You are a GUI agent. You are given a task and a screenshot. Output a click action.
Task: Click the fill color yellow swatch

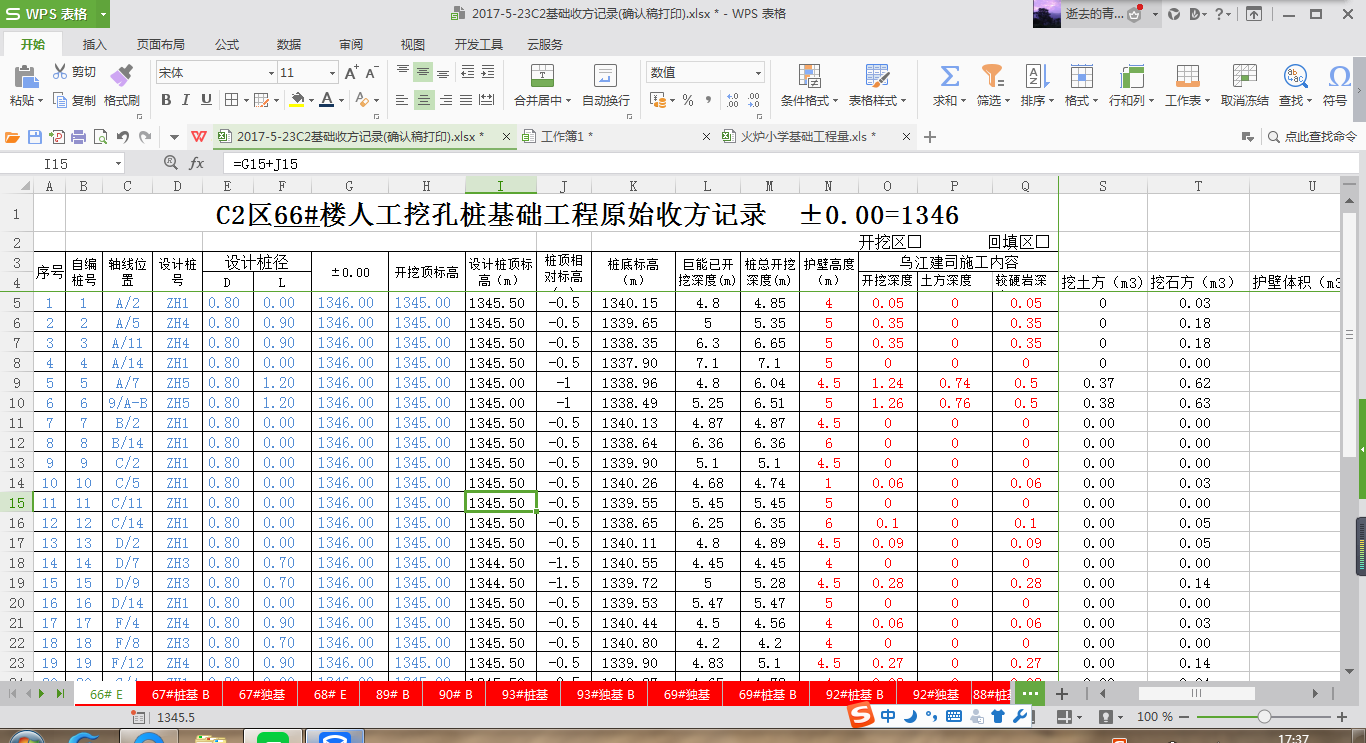click(x=297, y=100)
